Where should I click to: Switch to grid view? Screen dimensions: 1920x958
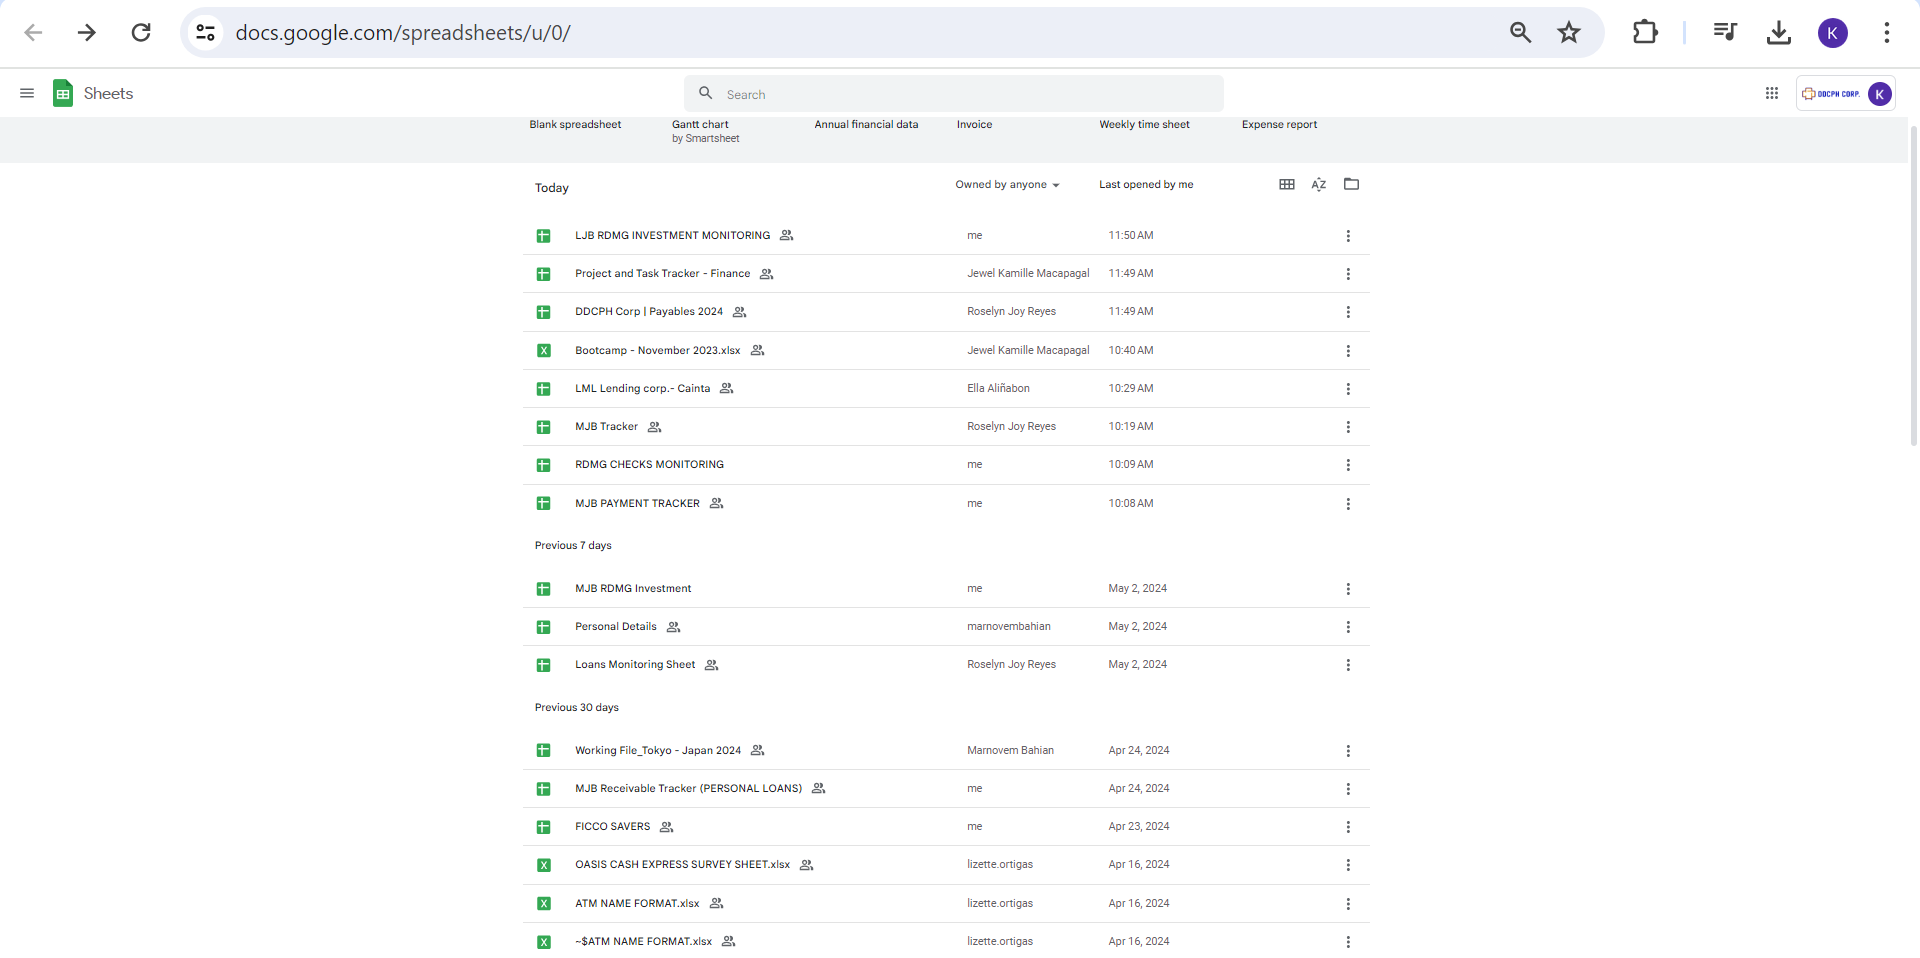[x=1287, y=184]
